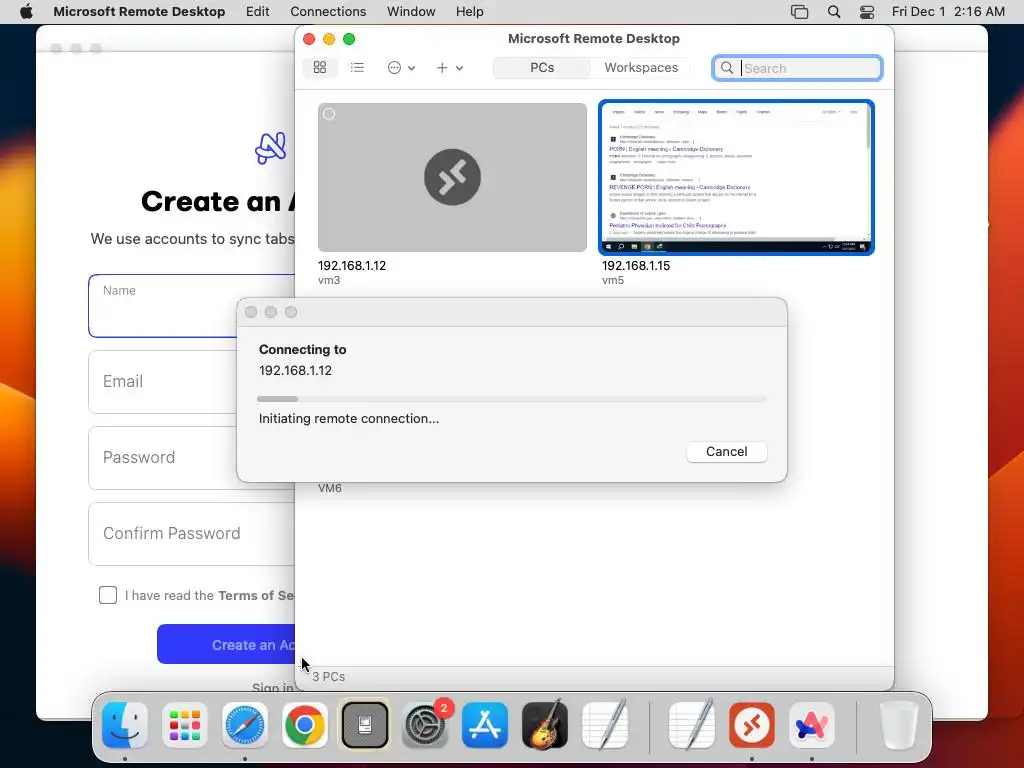1024x768 pixels.
Task: Click the date and time in menu bar
Action: (x=948, y=11)
